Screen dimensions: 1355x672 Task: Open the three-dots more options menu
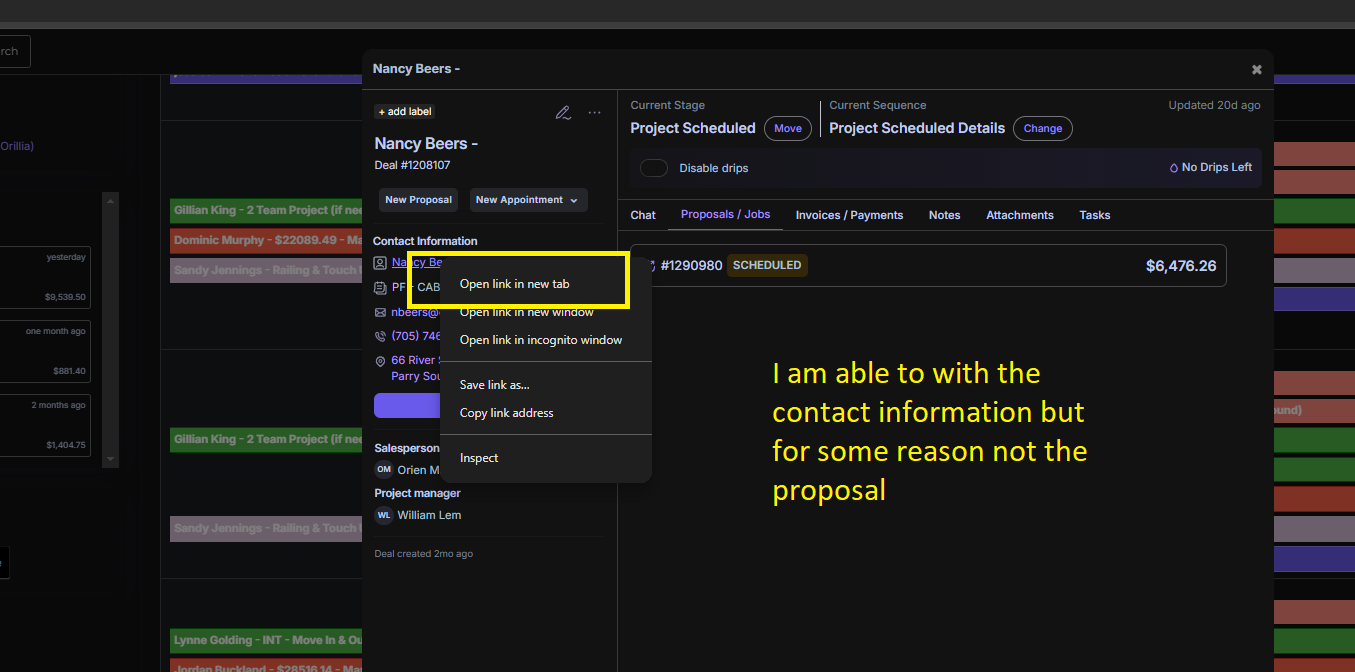point(595,113)
